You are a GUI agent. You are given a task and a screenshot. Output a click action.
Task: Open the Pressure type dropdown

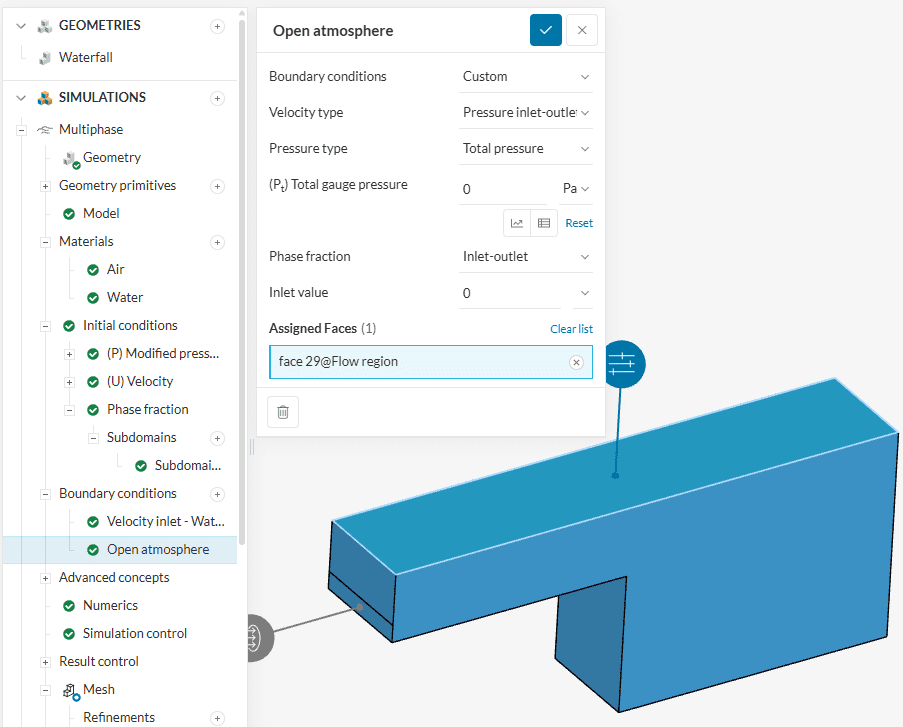click(x=526, y=149)
